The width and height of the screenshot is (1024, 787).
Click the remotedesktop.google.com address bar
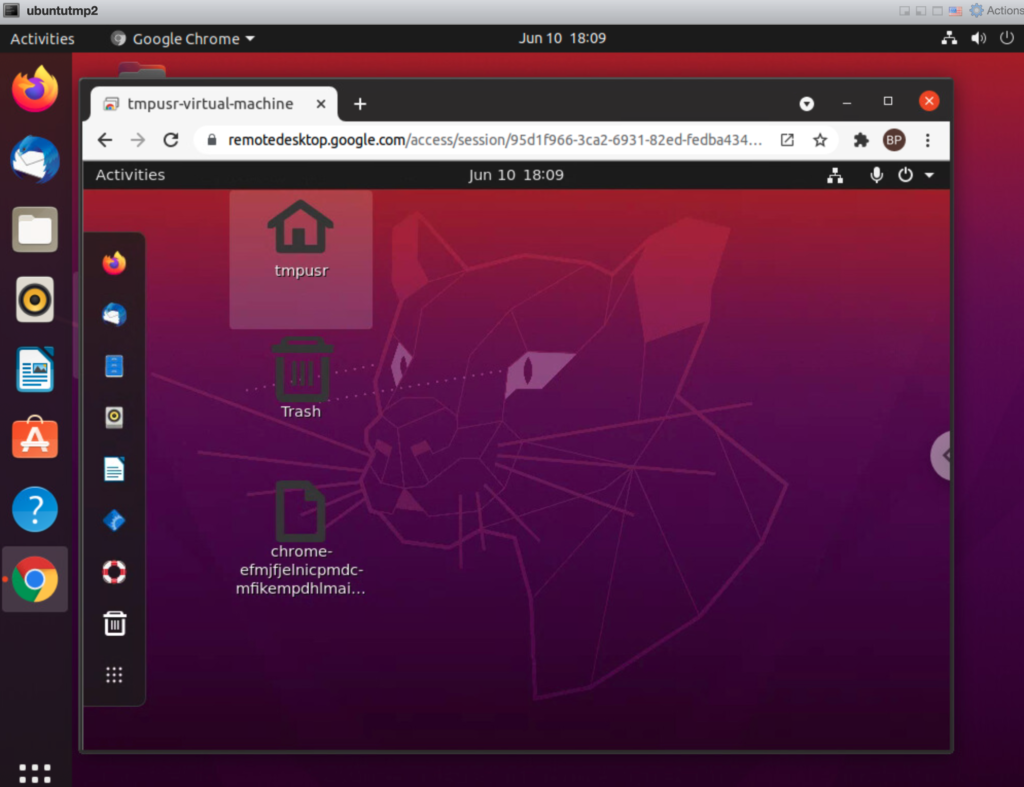(494, 140)
